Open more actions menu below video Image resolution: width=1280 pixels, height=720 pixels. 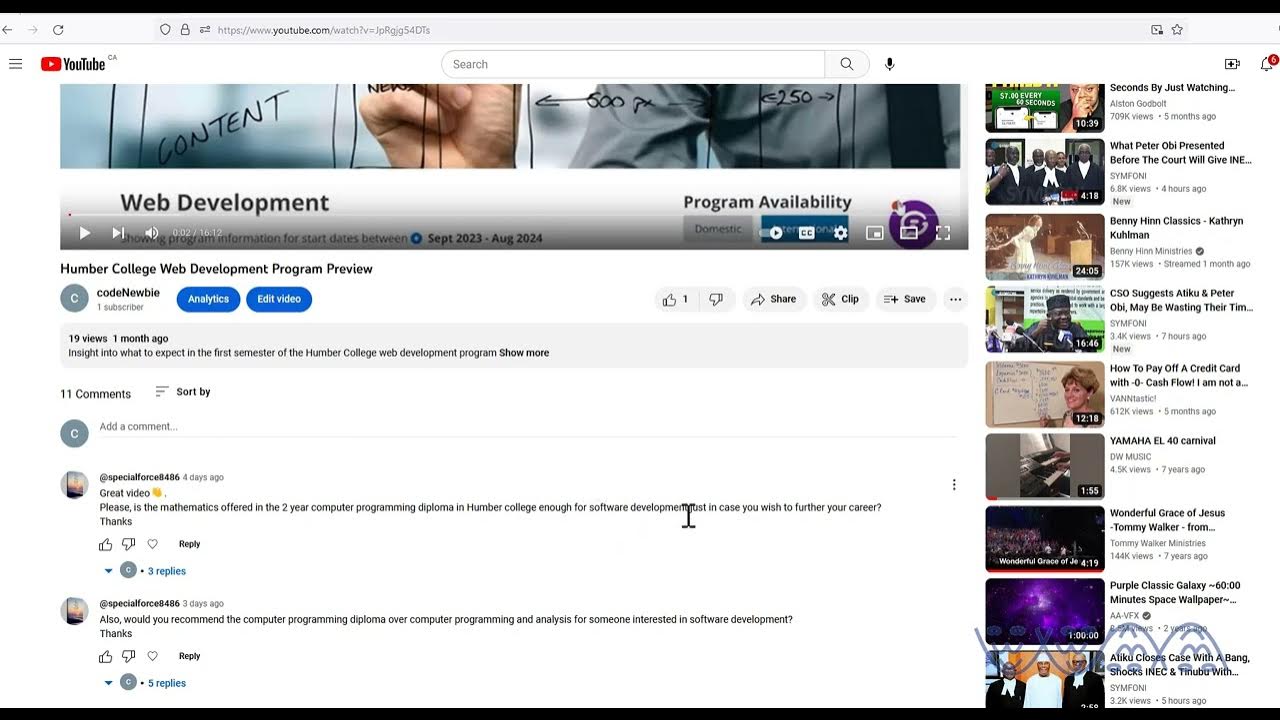955,299
